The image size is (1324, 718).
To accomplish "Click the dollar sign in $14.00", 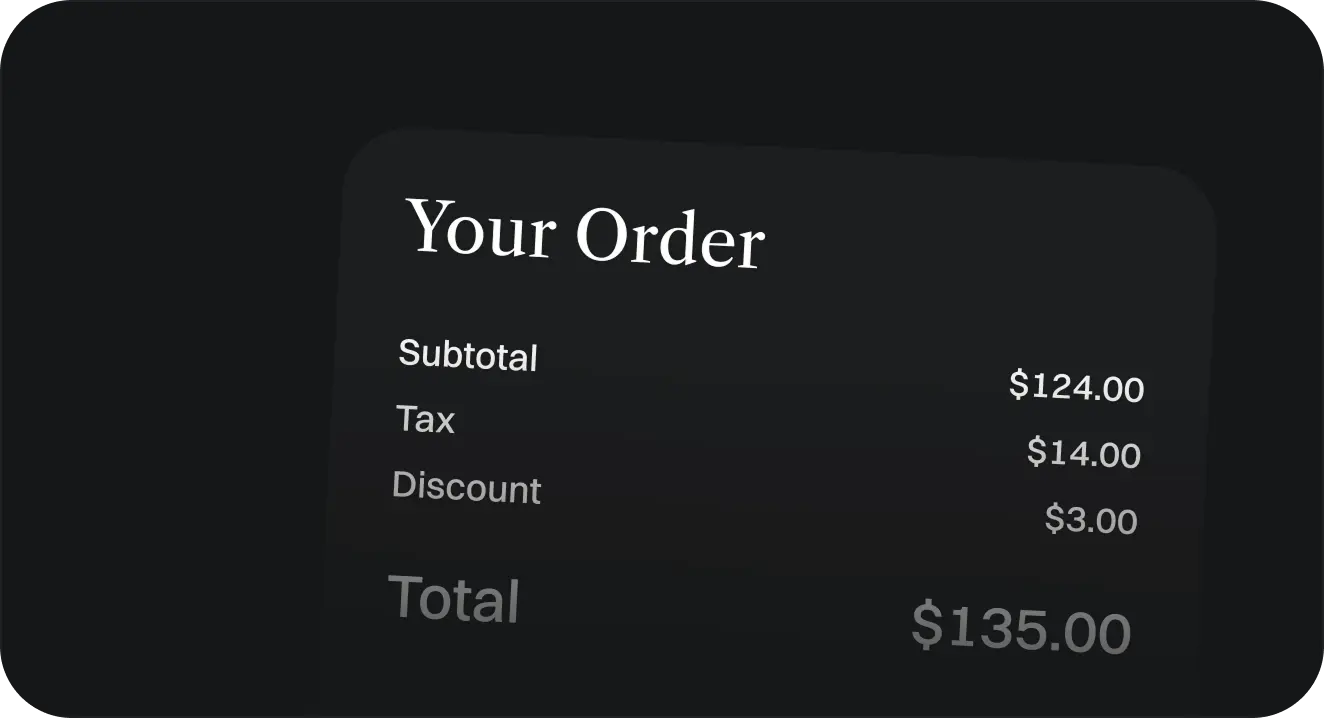I will (1036, 451).
